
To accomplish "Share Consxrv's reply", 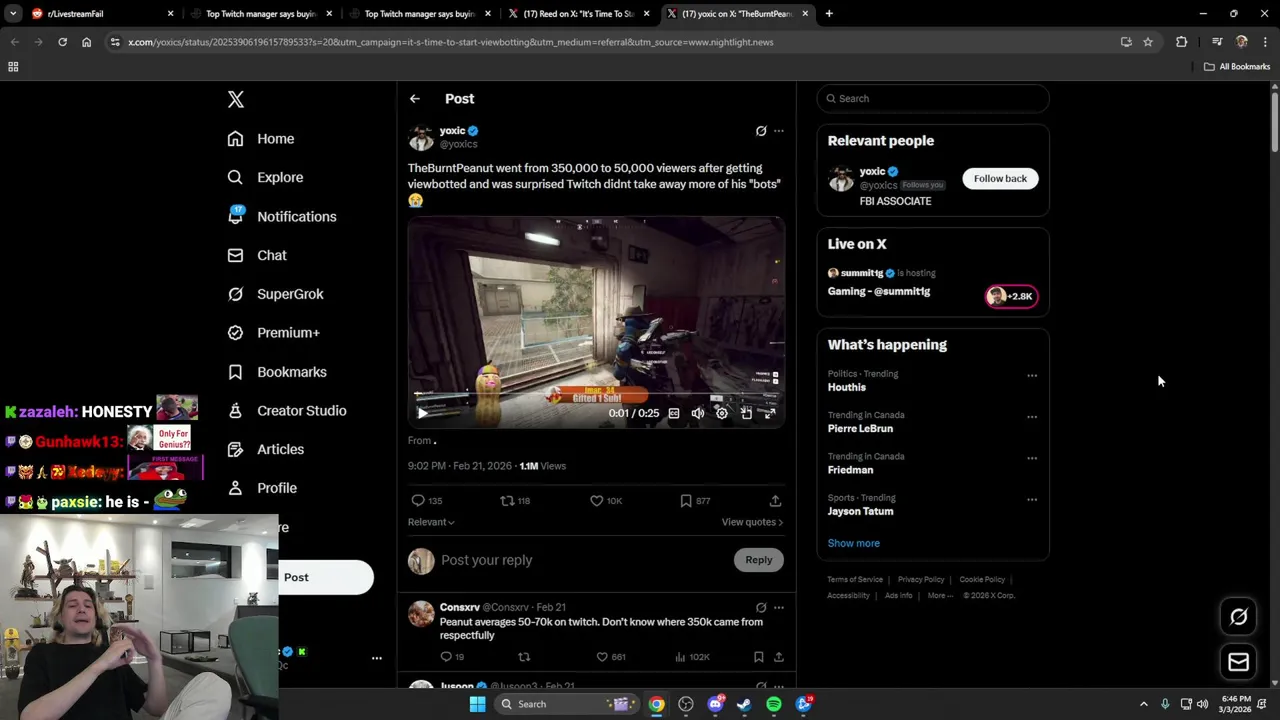I will point(779,657).
